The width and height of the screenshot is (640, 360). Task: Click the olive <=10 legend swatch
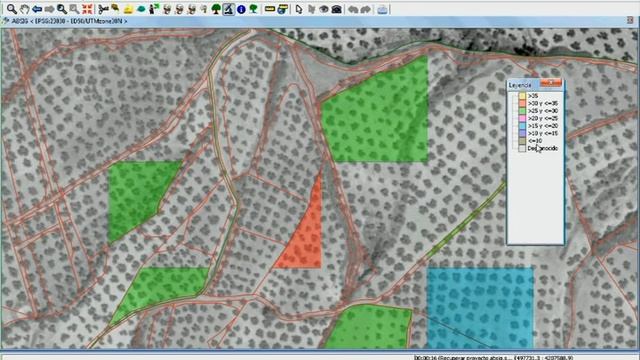(x=522, y=141)
